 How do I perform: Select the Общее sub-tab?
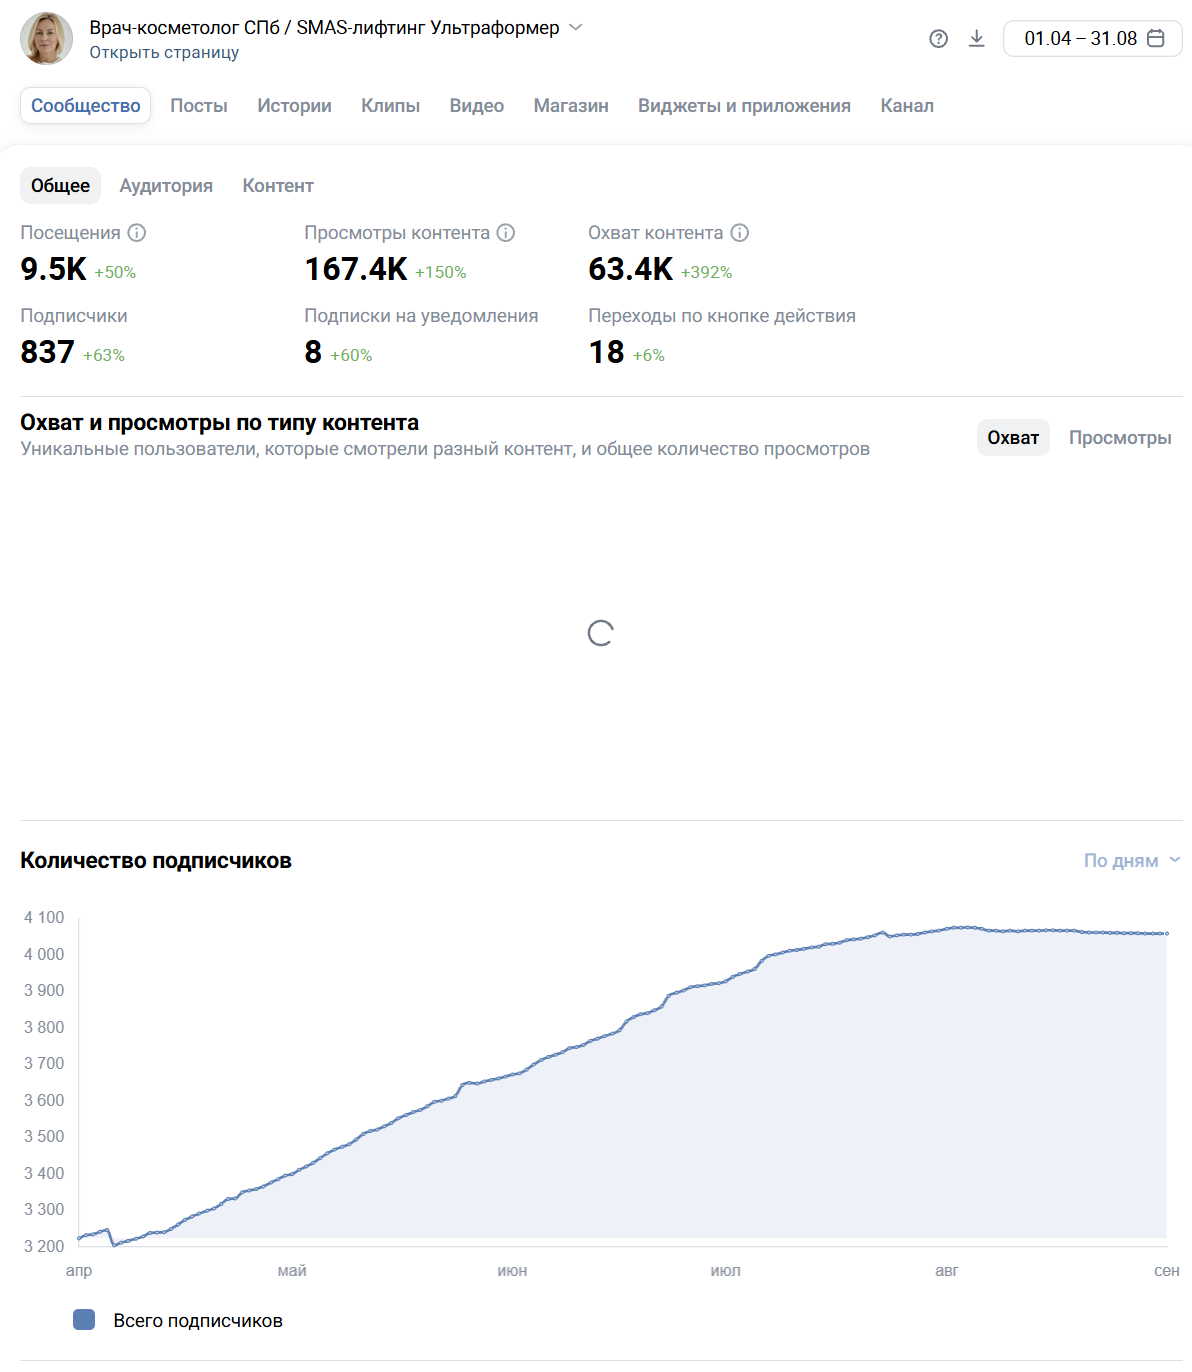point(60,186)
